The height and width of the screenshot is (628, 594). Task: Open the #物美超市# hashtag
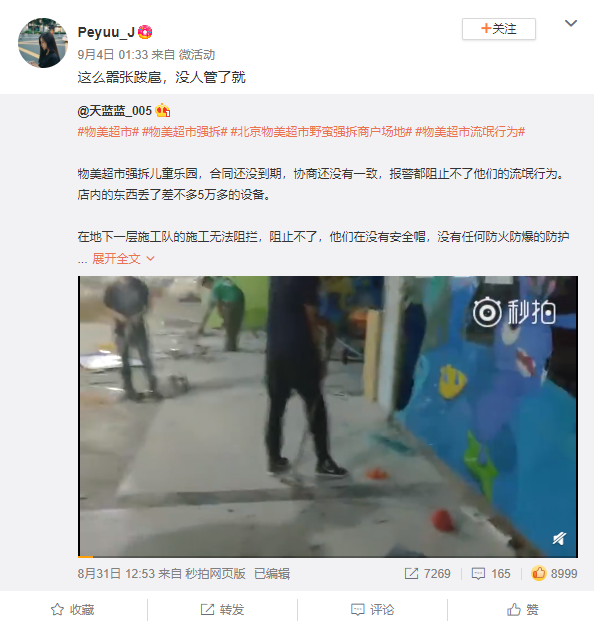click(x=108, y=132)
